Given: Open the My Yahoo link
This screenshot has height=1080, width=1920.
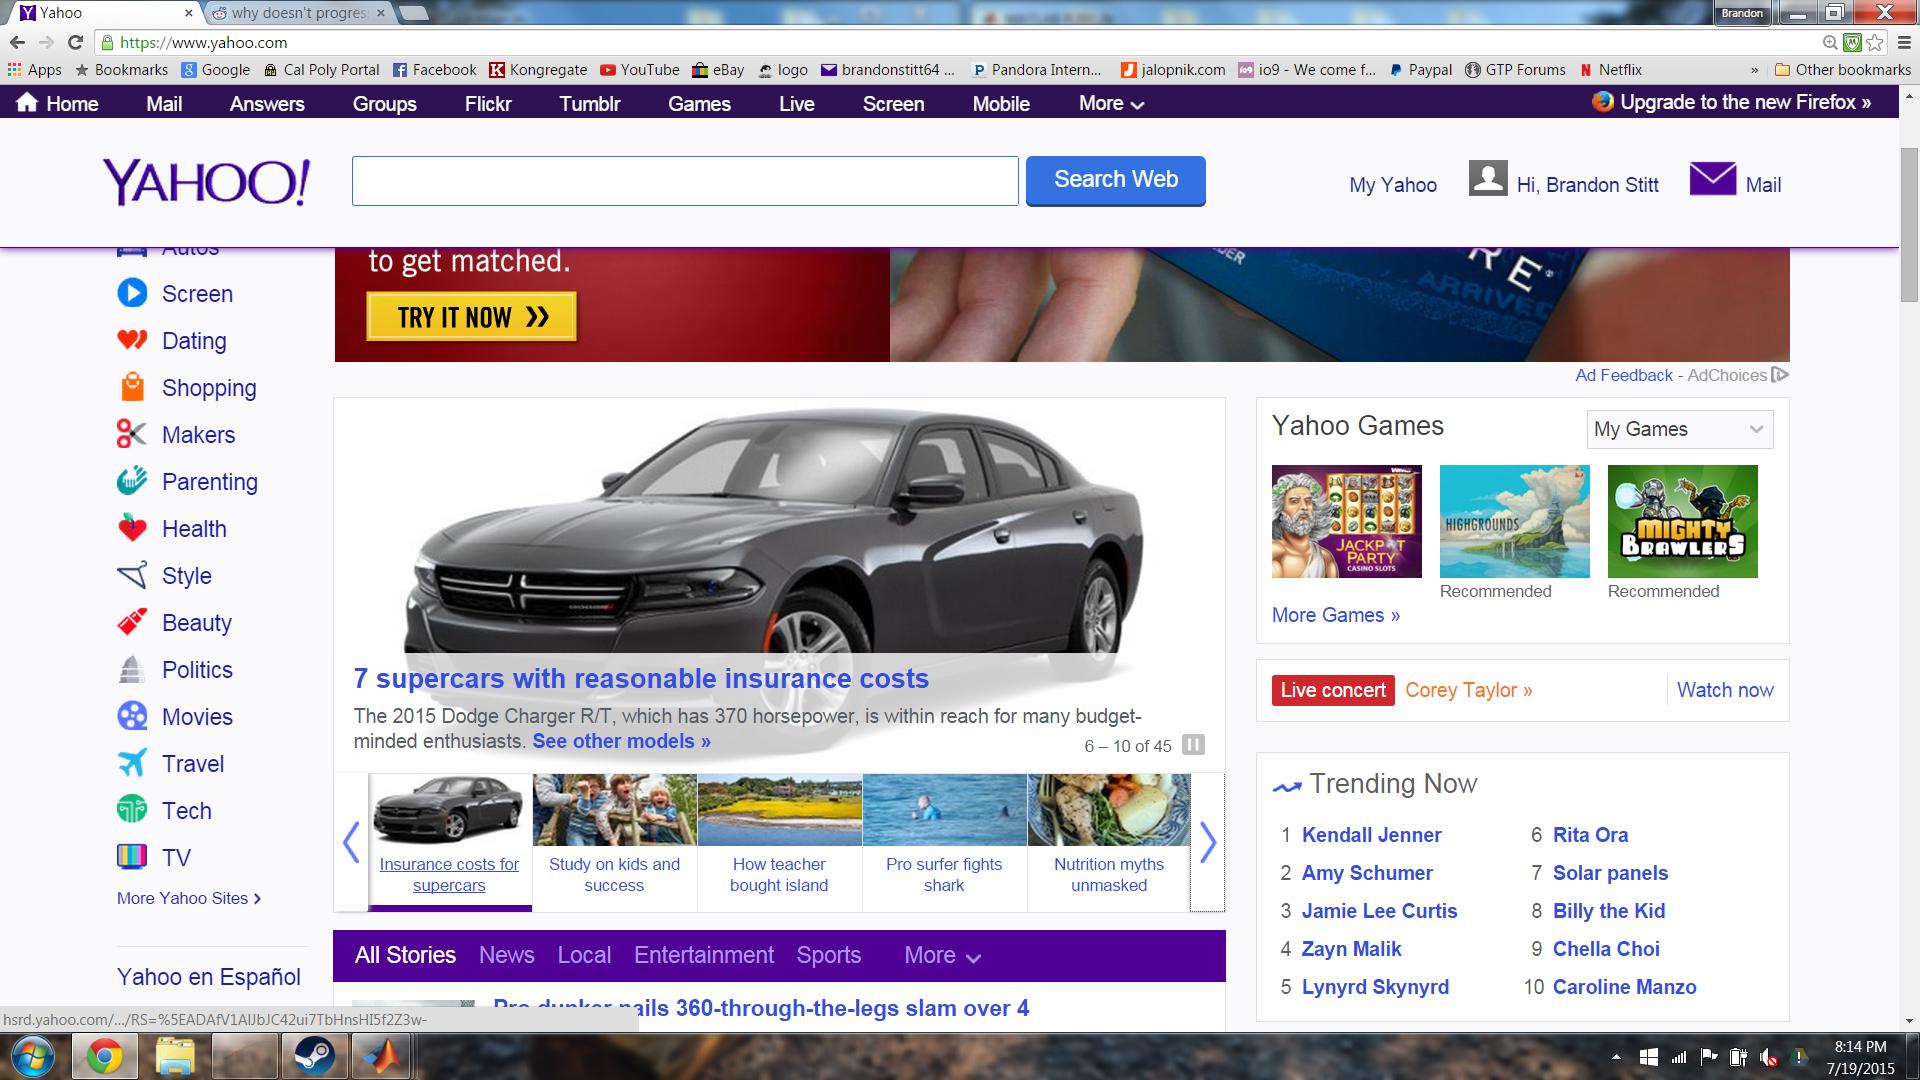Looking at the screenshot, I should click(1393, 185).
